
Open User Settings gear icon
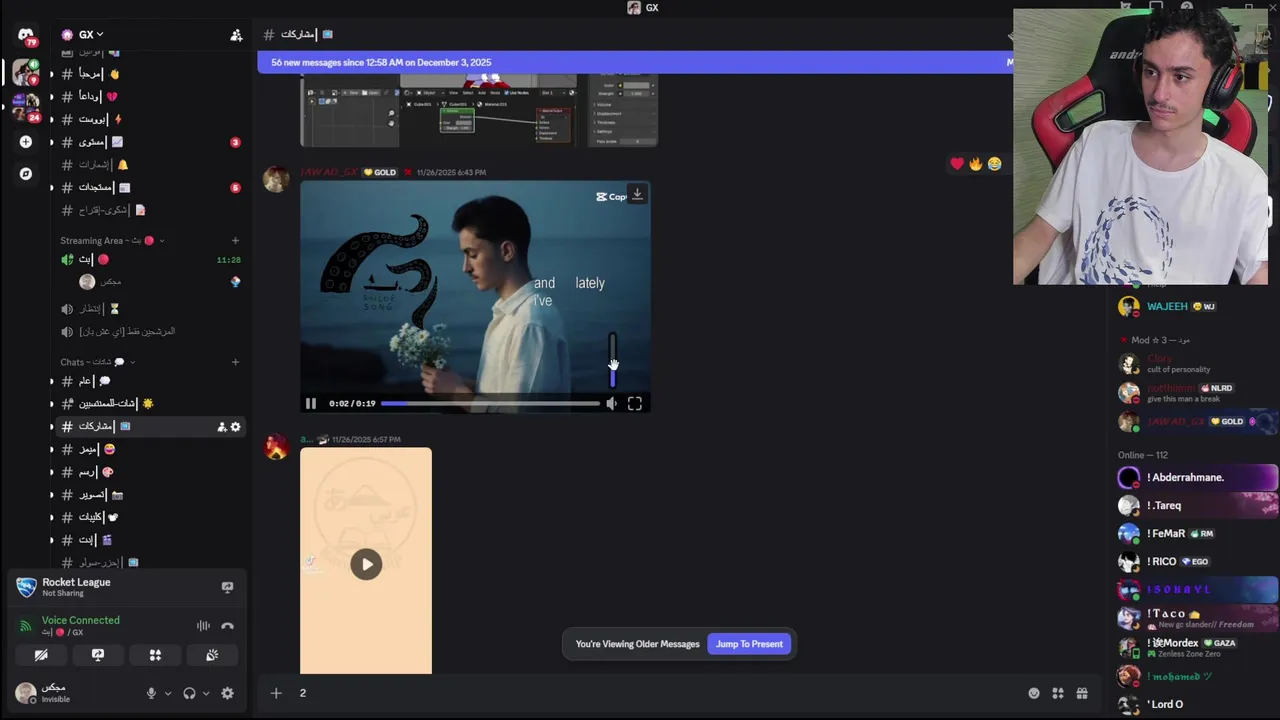tap(227, 693)
